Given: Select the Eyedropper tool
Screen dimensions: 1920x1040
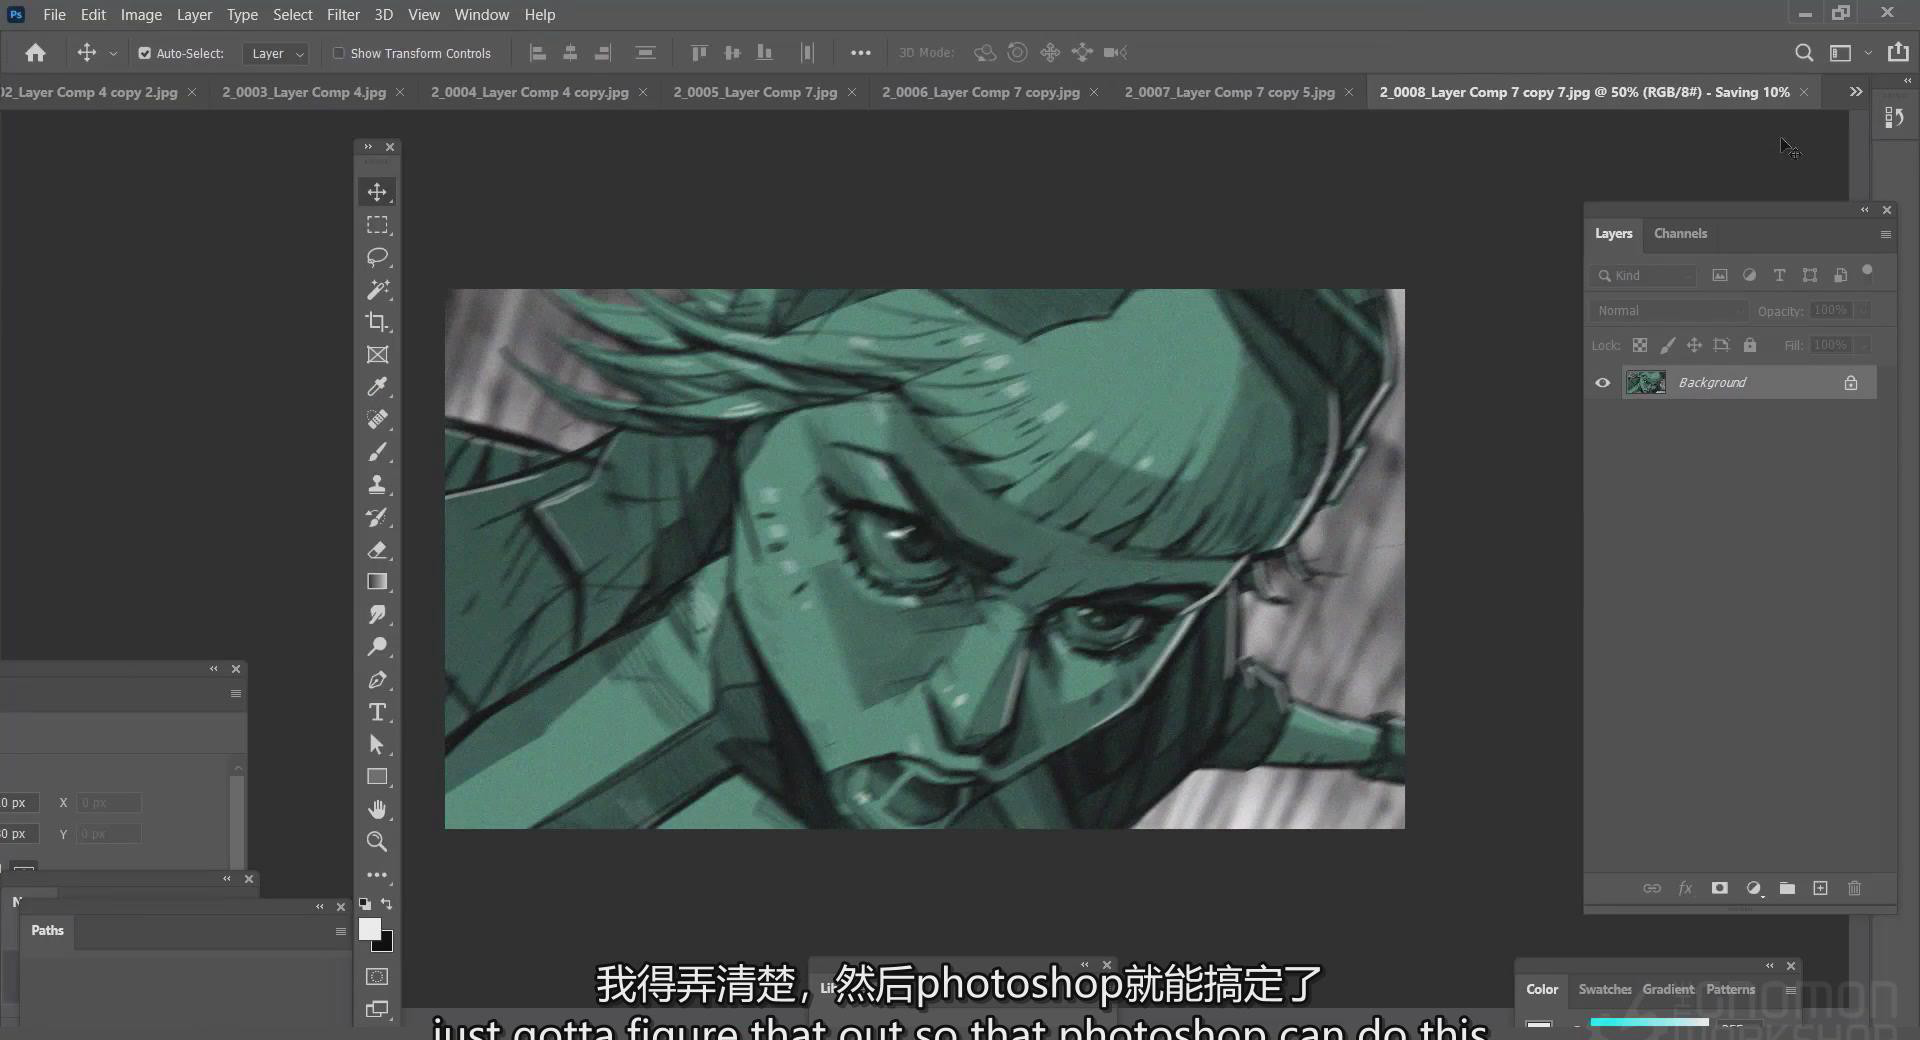Looking at the screenshot, I should 377,387.
